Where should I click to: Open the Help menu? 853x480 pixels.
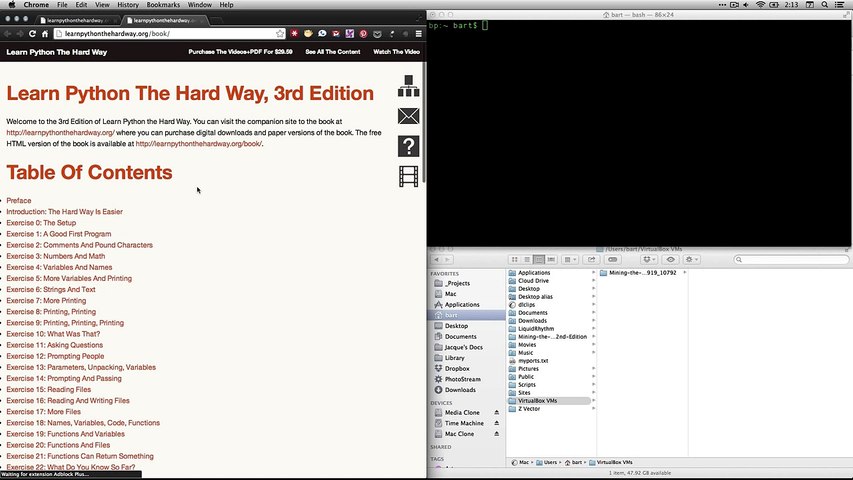pos(226,4)
